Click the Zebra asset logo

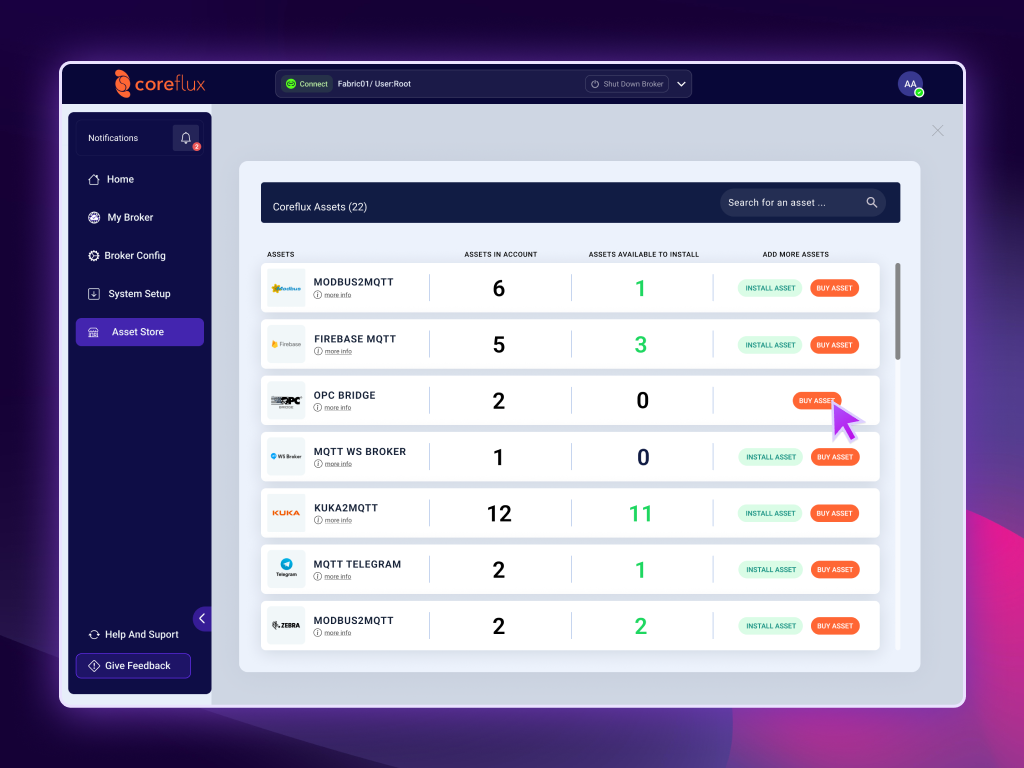coord(286,626)
